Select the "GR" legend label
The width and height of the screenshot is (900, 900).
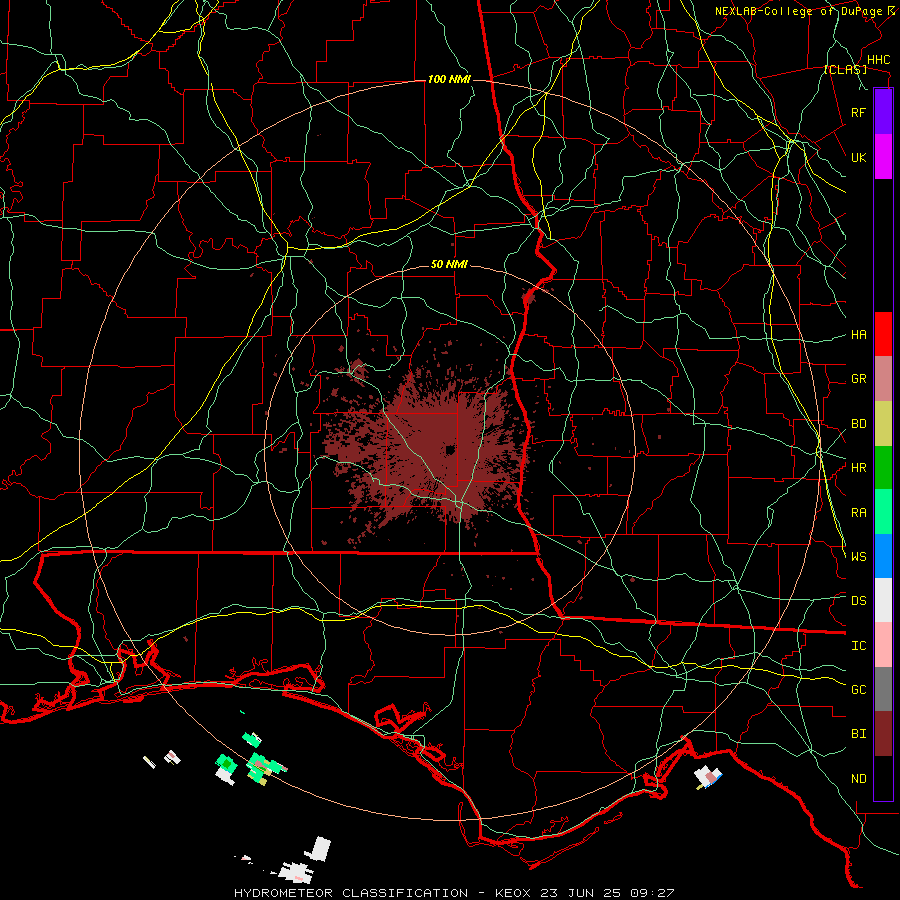click(x=858, y=379)
